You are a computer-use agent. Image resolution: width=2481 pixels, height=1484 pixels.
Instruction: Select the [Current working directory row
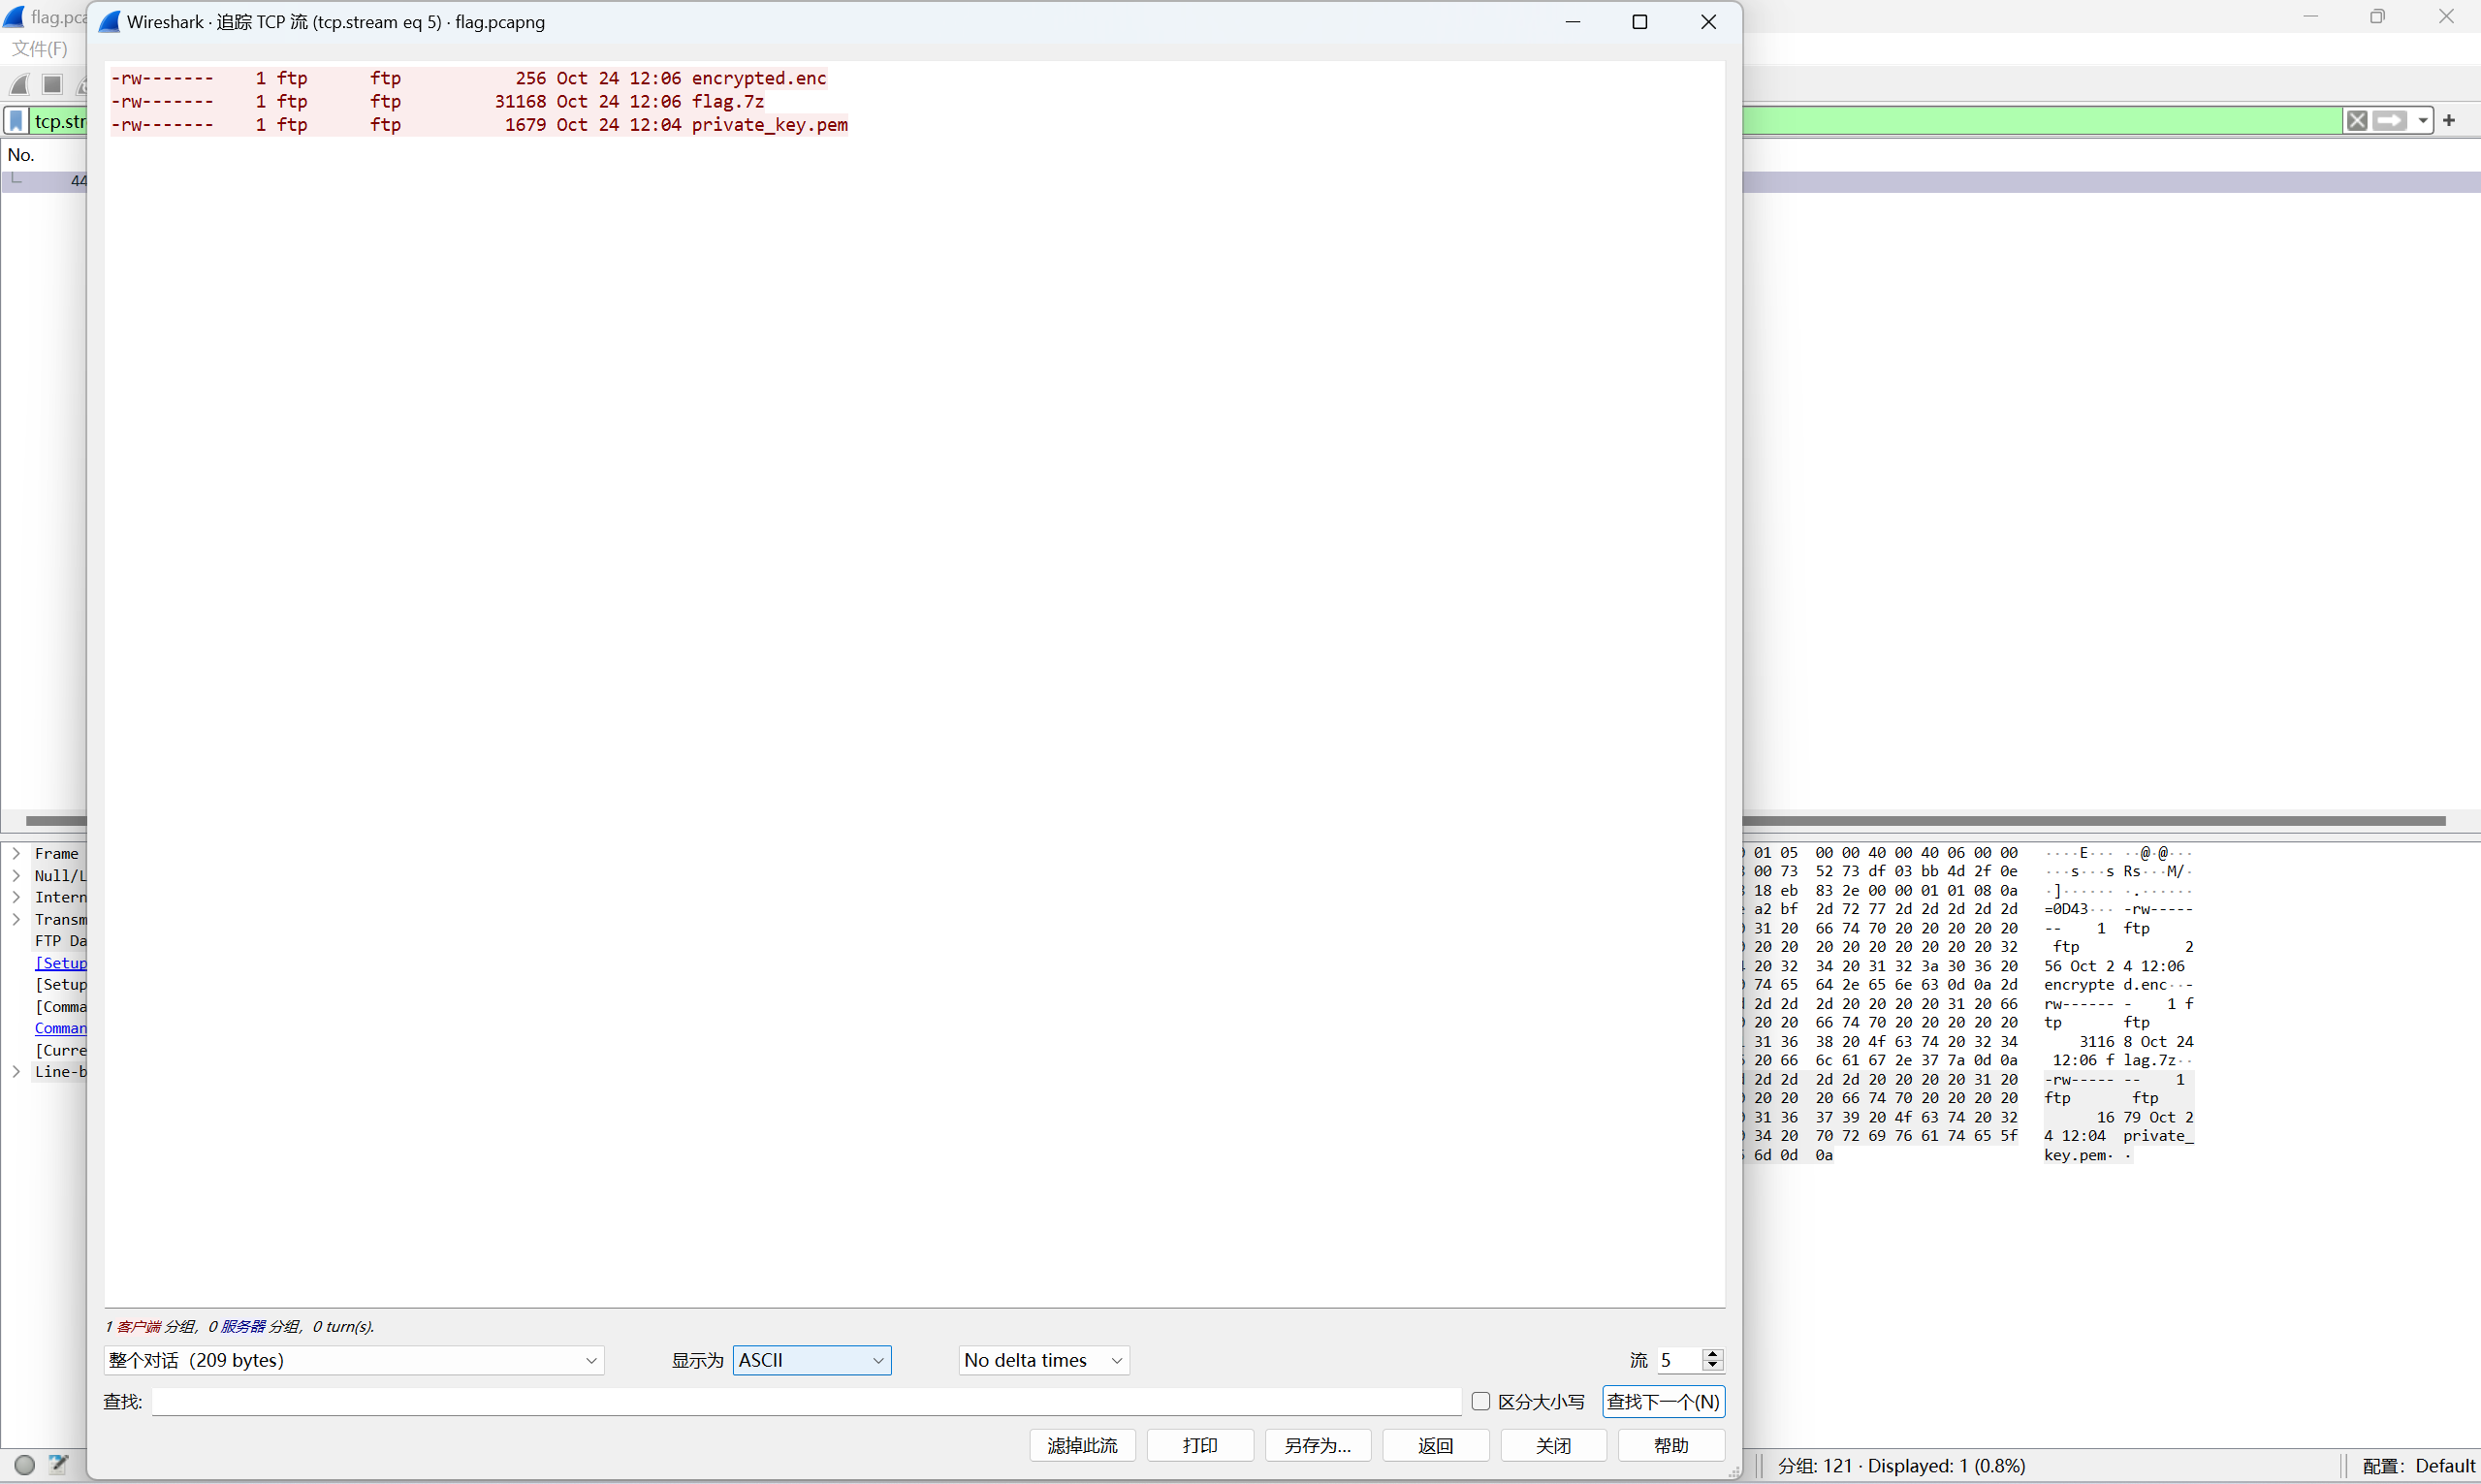pos(60,1050)
